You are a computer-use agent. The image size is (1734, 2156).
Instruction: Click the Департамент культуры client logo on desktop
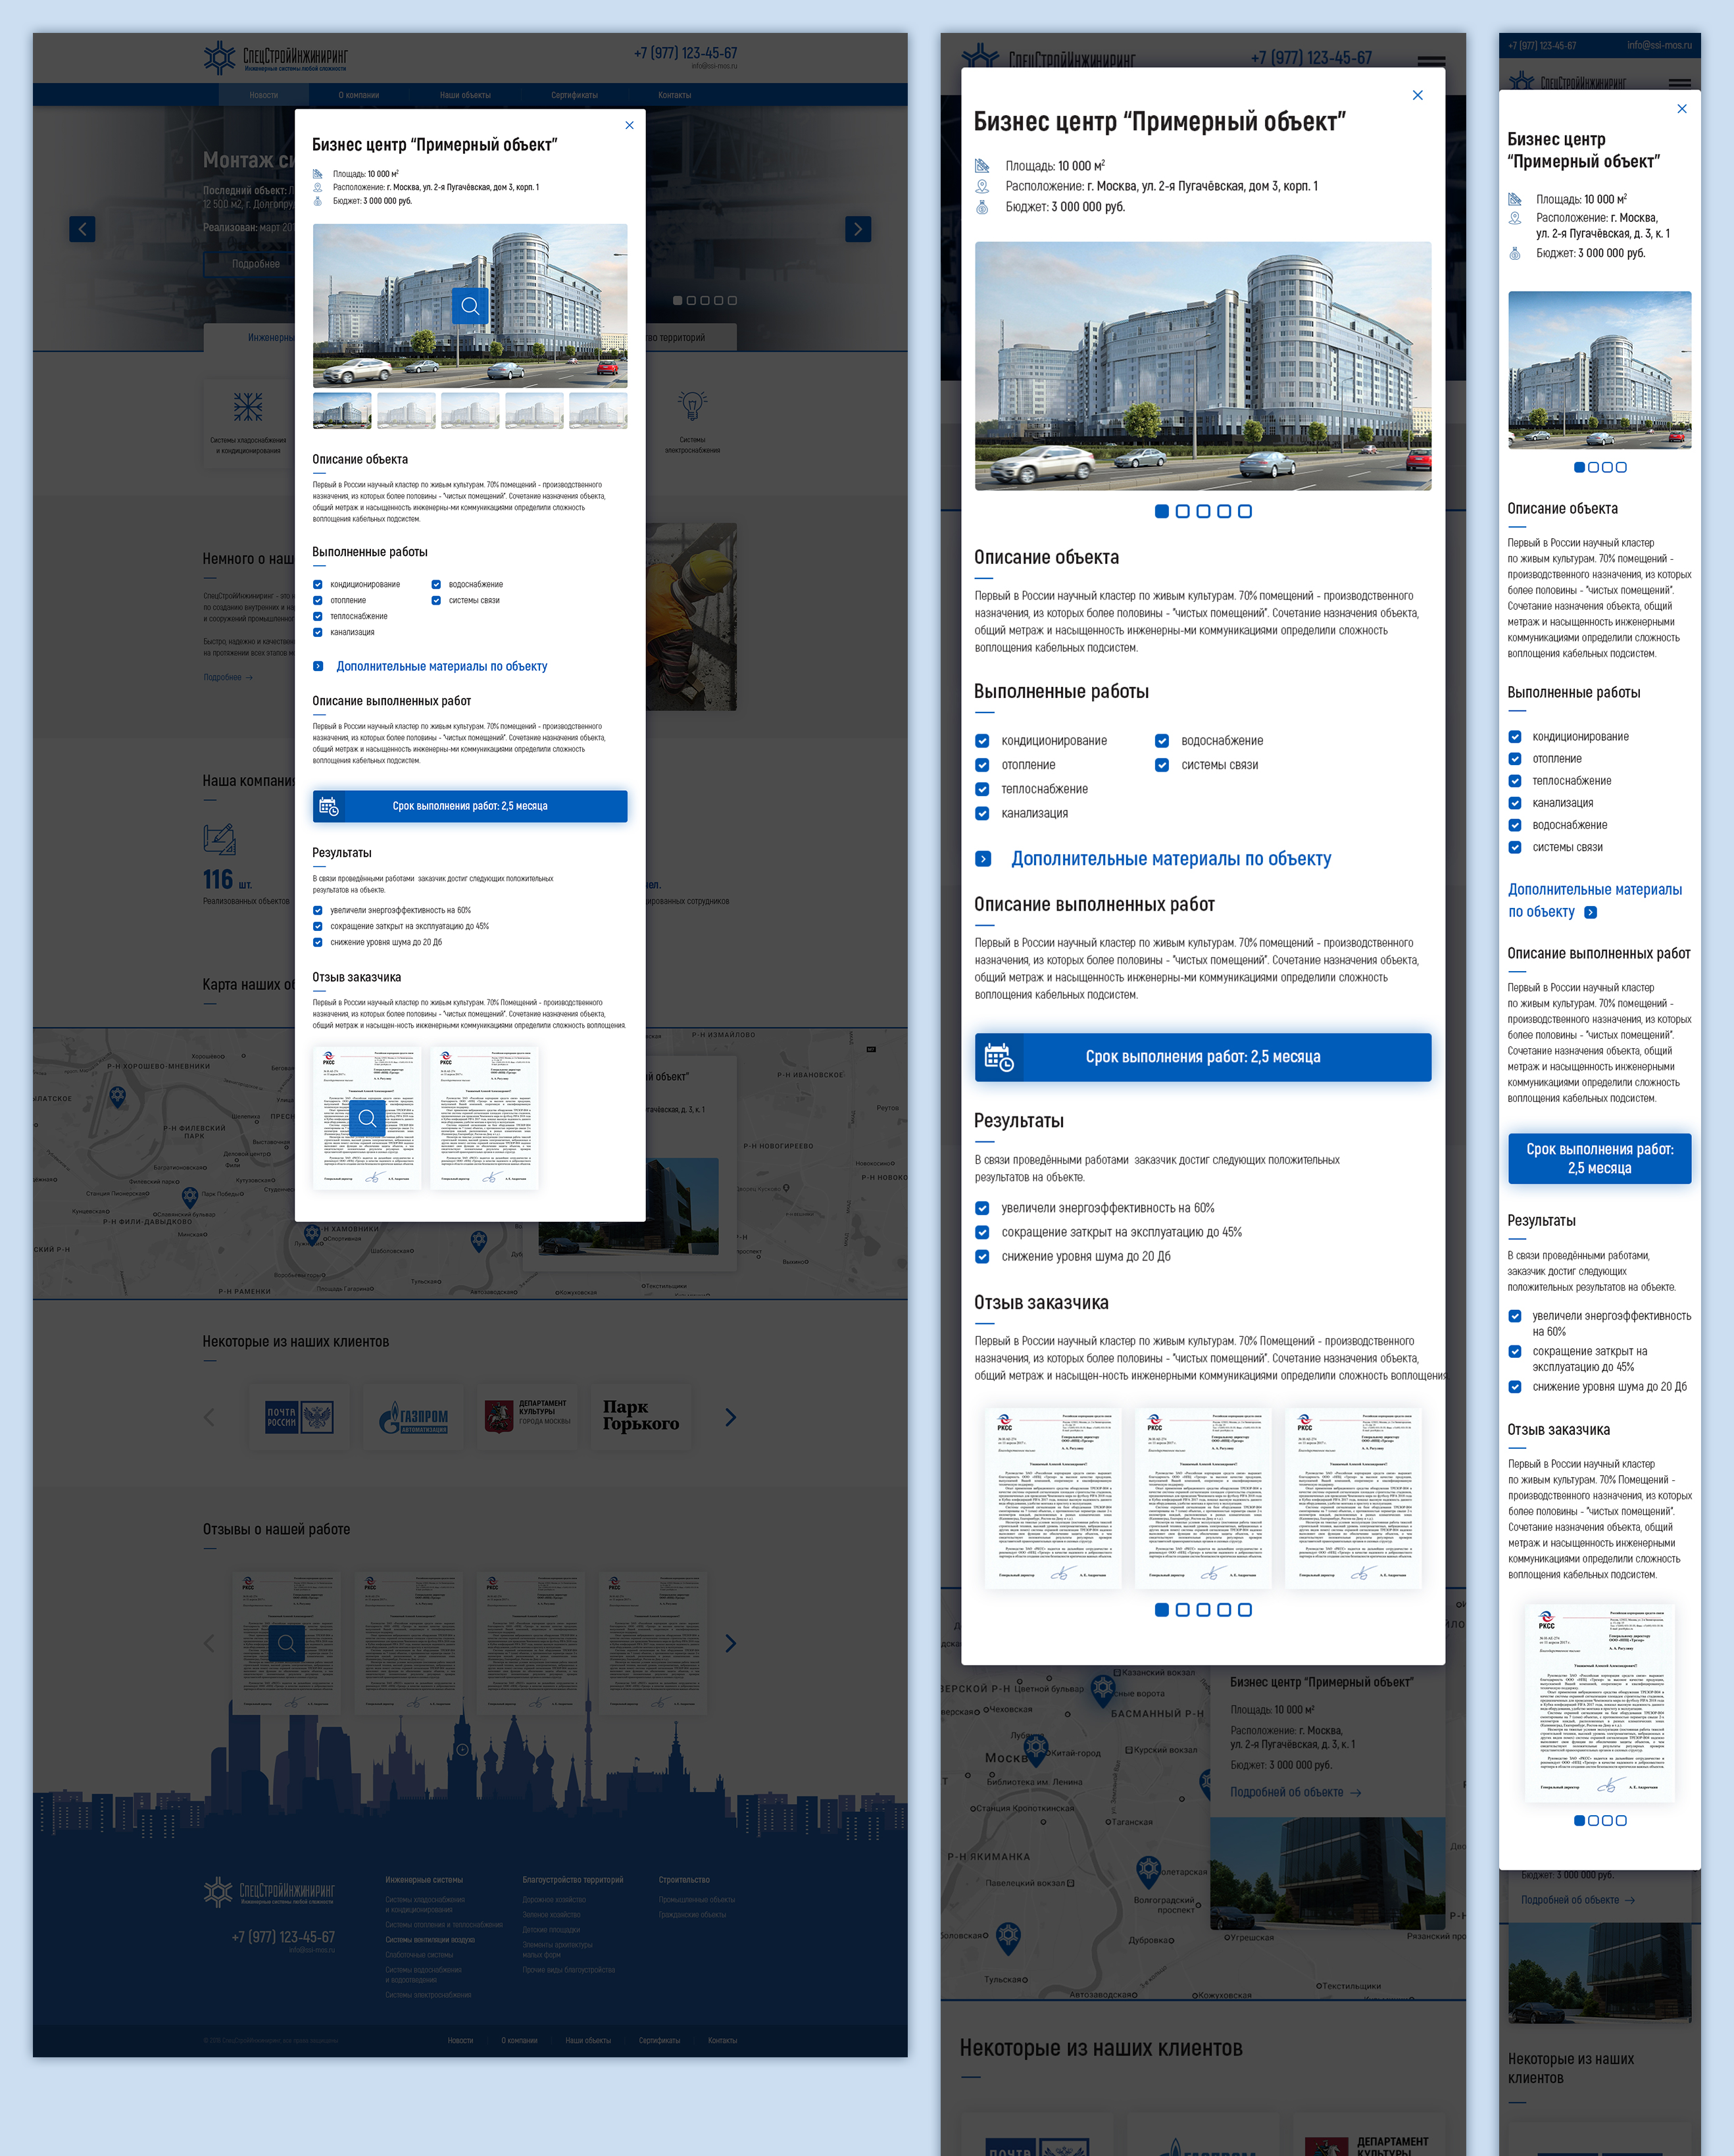tap(527, 1417)
